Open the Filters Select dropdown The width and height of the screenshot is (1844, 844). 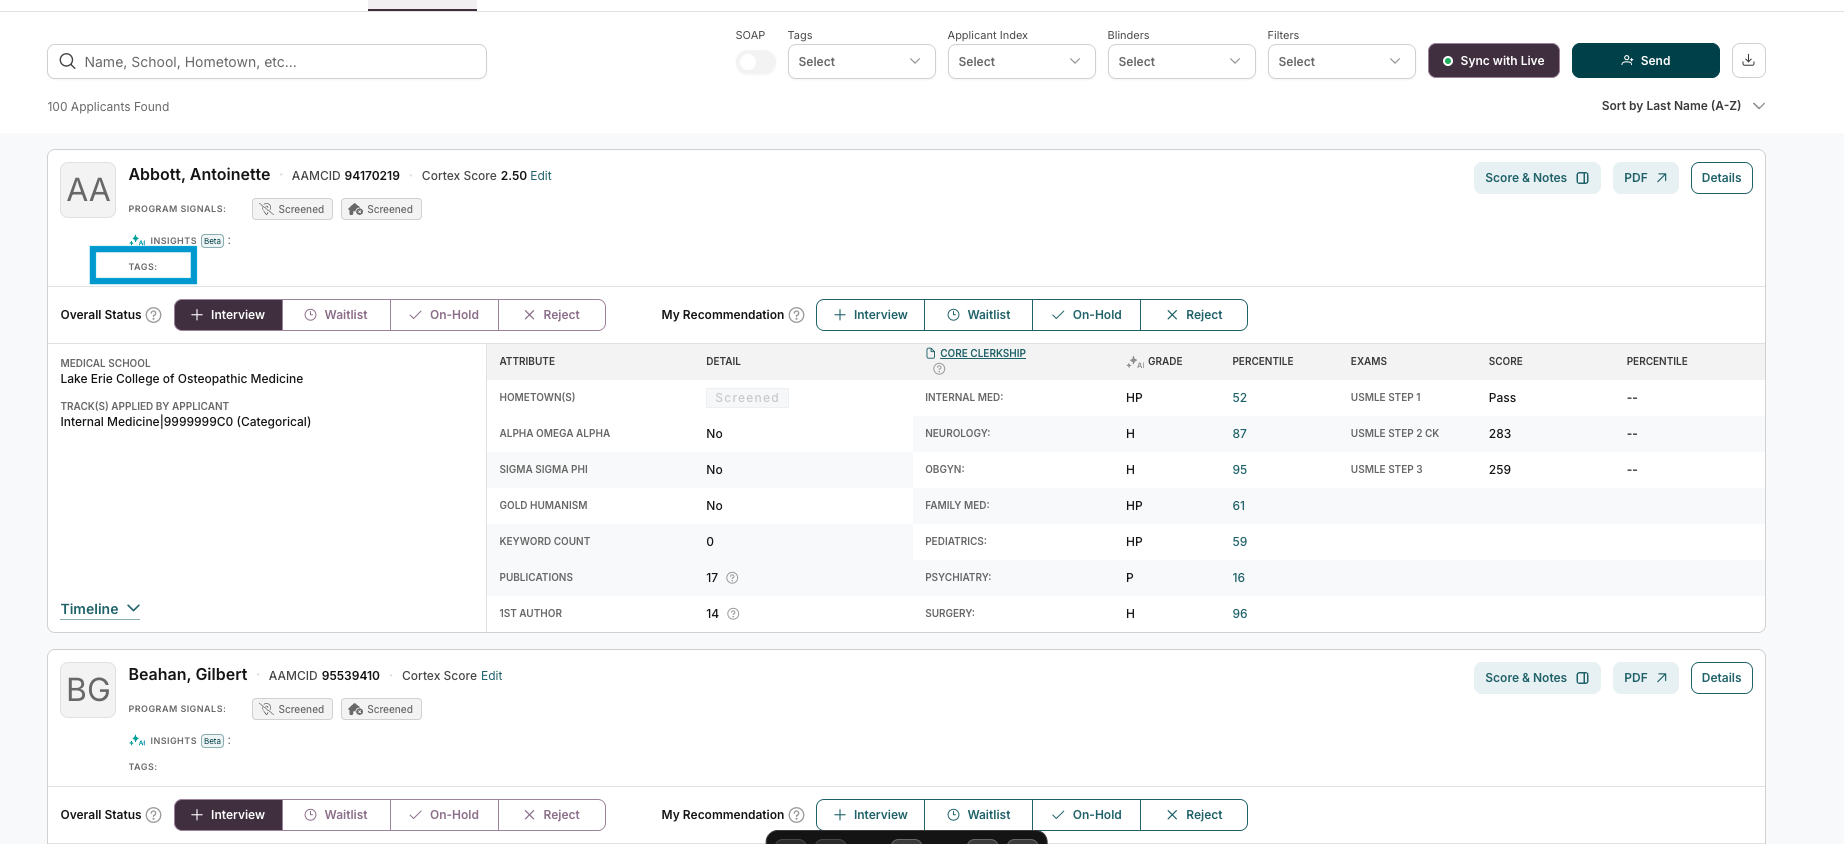[1341, 62]
